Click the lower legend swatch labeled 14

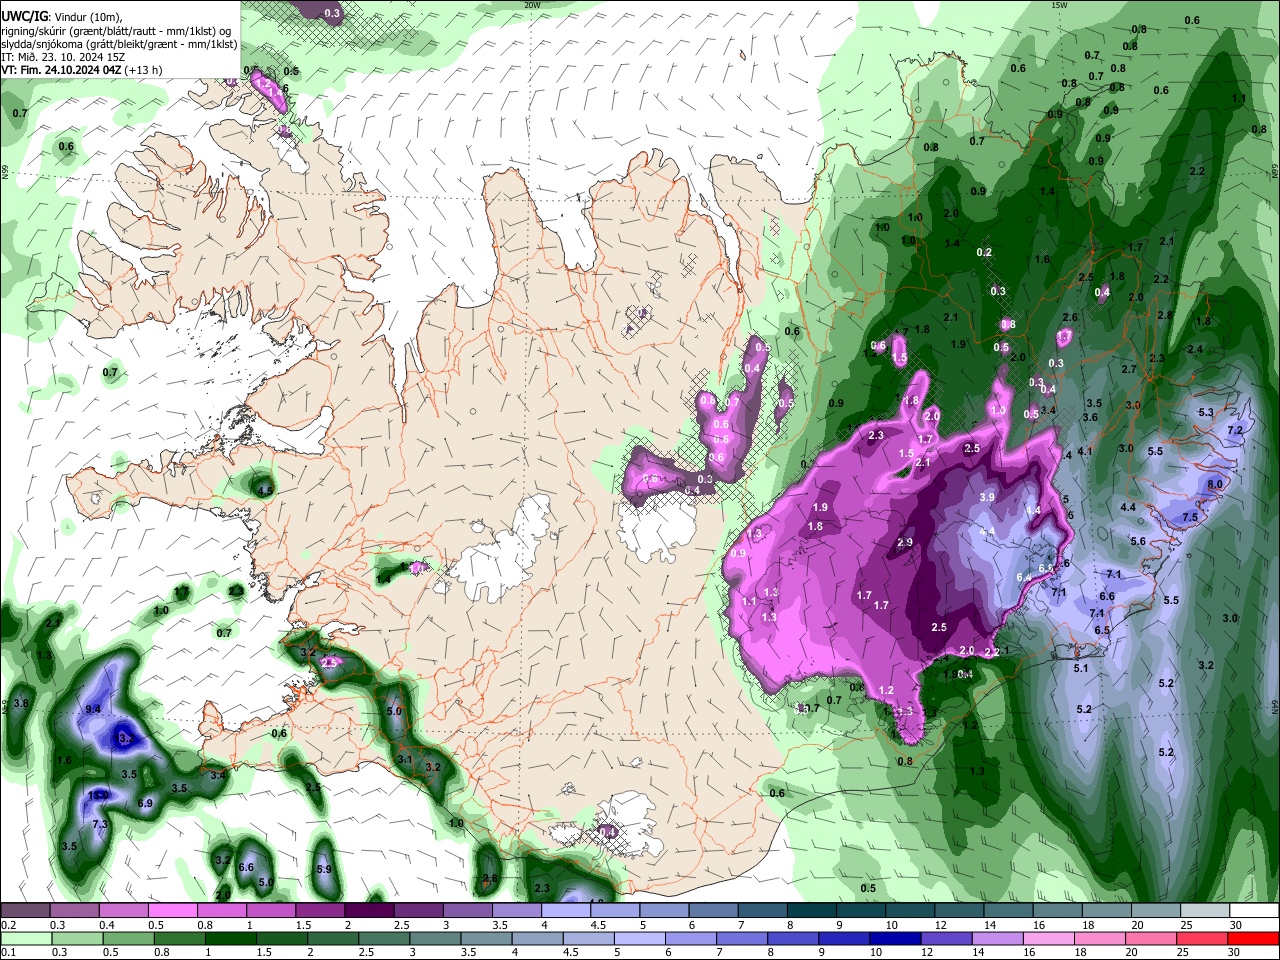pos(999,938)
